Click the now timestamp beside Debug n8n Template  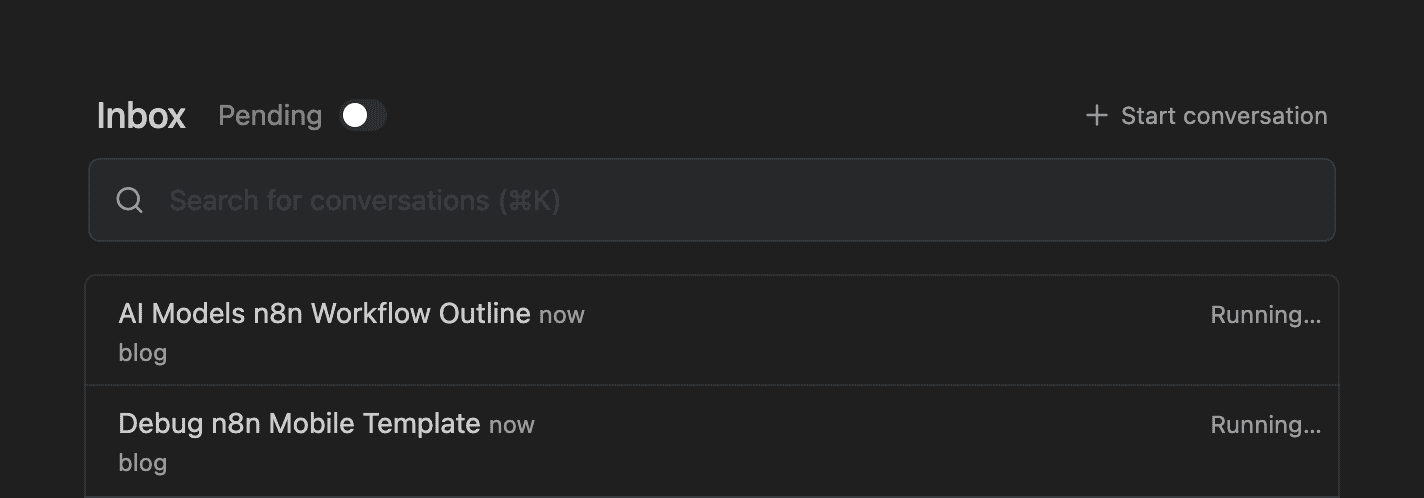[512, 425]
